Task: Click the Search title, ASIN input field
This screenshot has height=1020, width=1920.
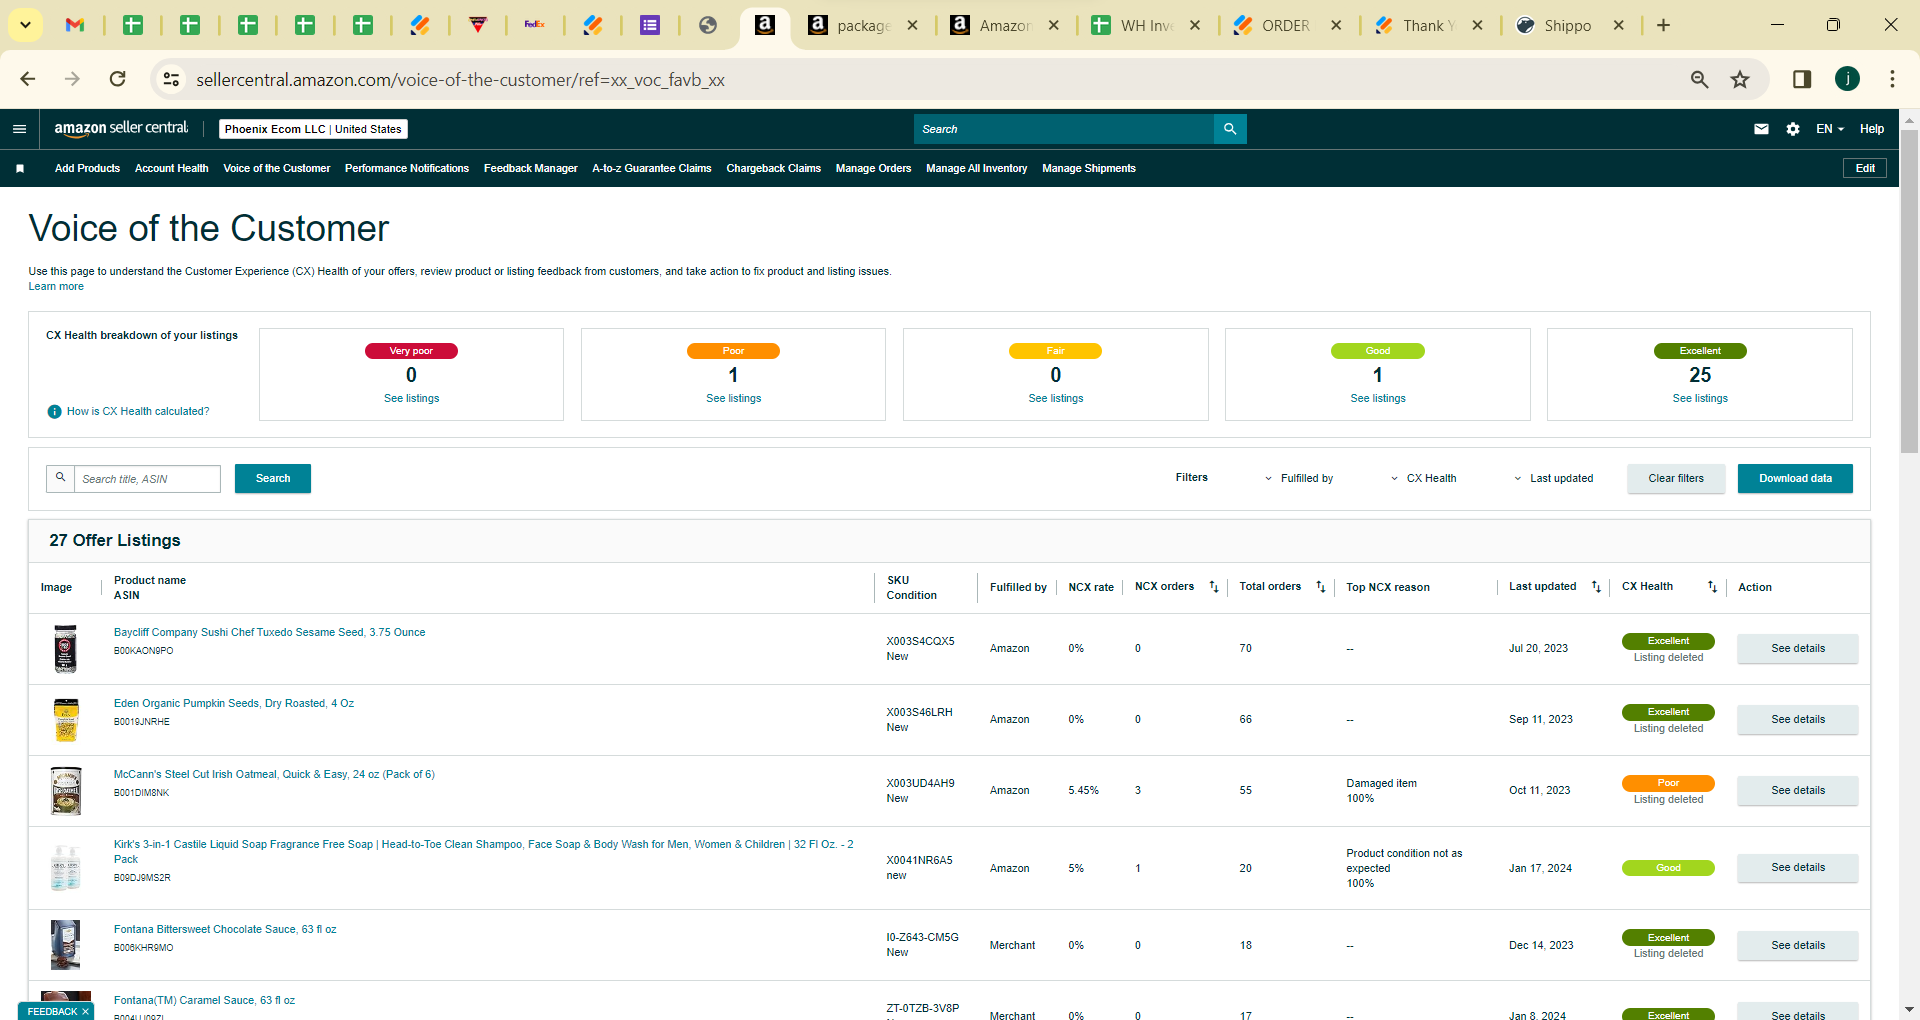Action: (x=147, y=479)
